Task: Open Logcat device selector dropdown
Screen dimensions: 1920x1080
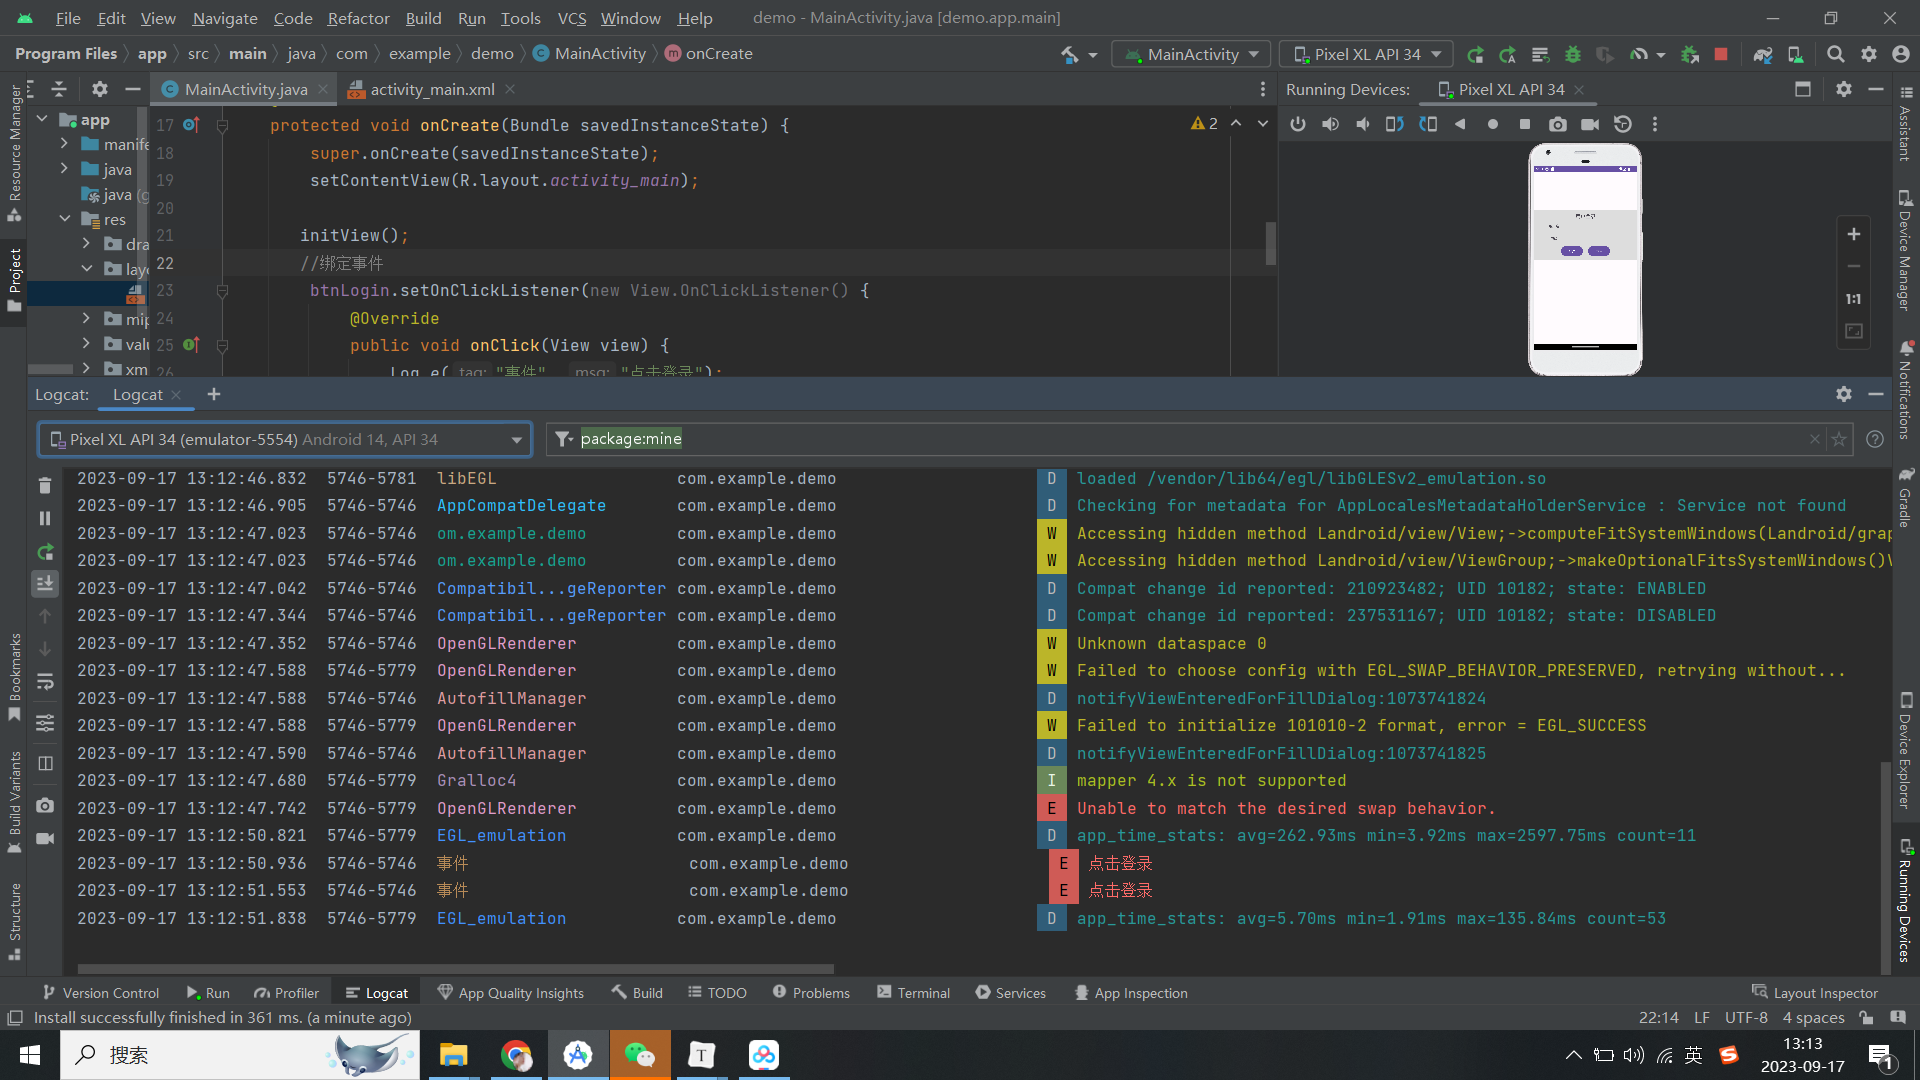Action: (284, 439)
